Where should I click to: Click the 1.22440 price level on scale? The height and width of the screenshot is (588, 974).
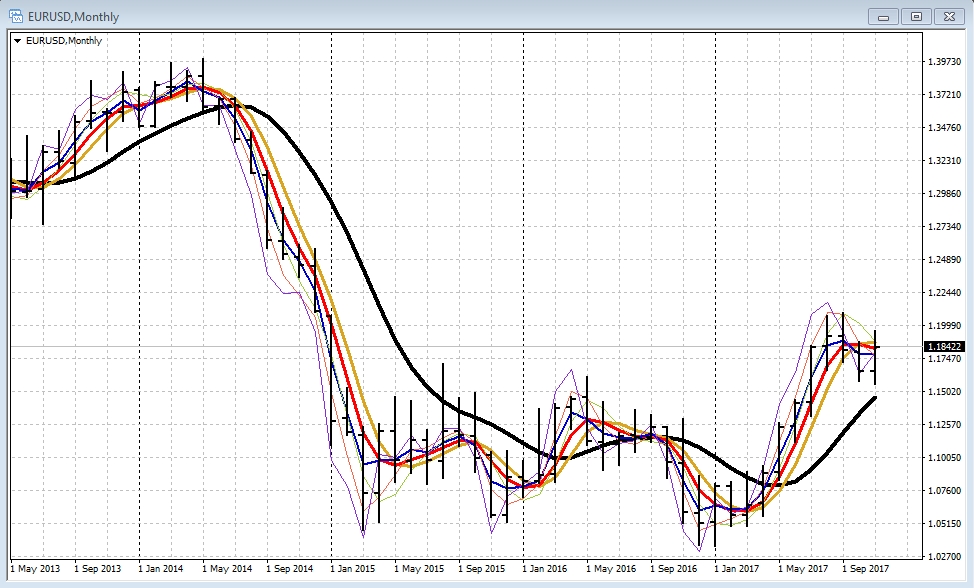click(x=945, y=293)
